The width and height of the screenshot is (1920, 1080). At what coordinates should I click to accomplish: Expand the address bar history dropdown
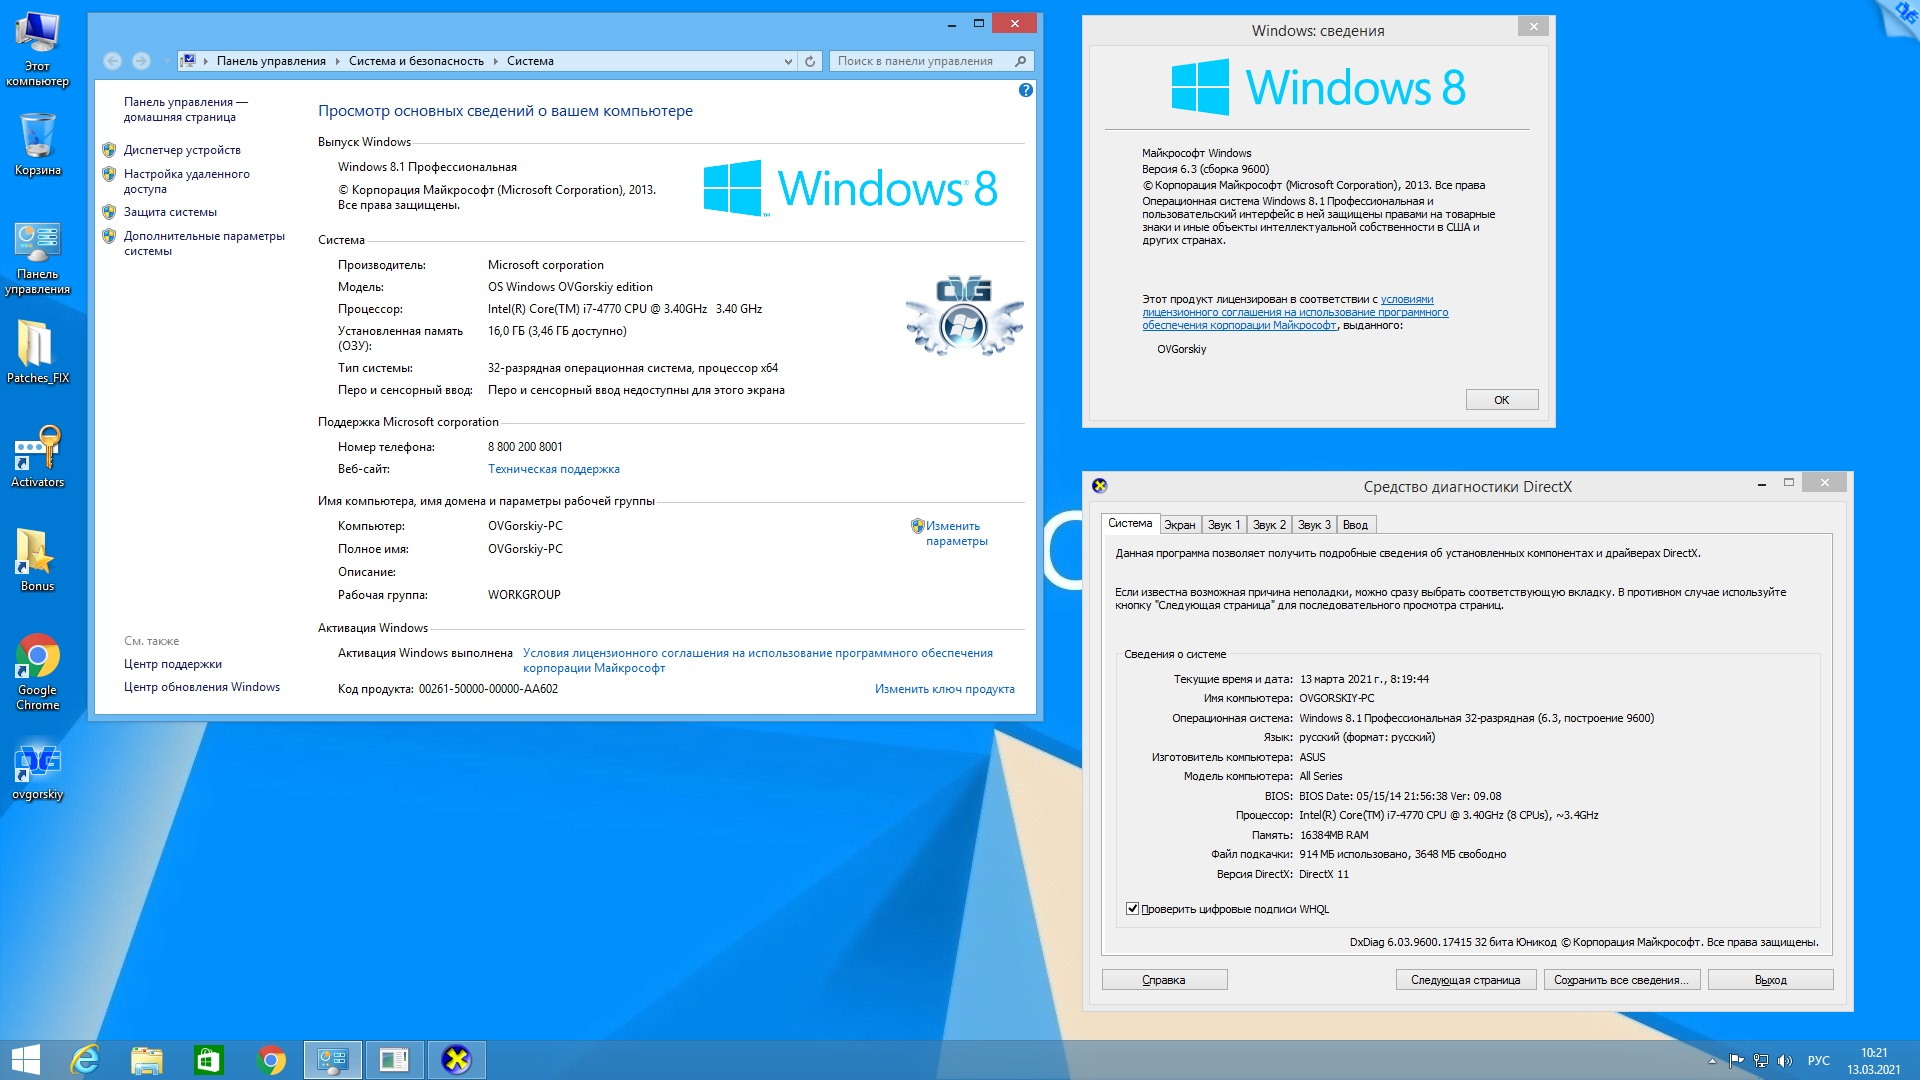[788, 61]
